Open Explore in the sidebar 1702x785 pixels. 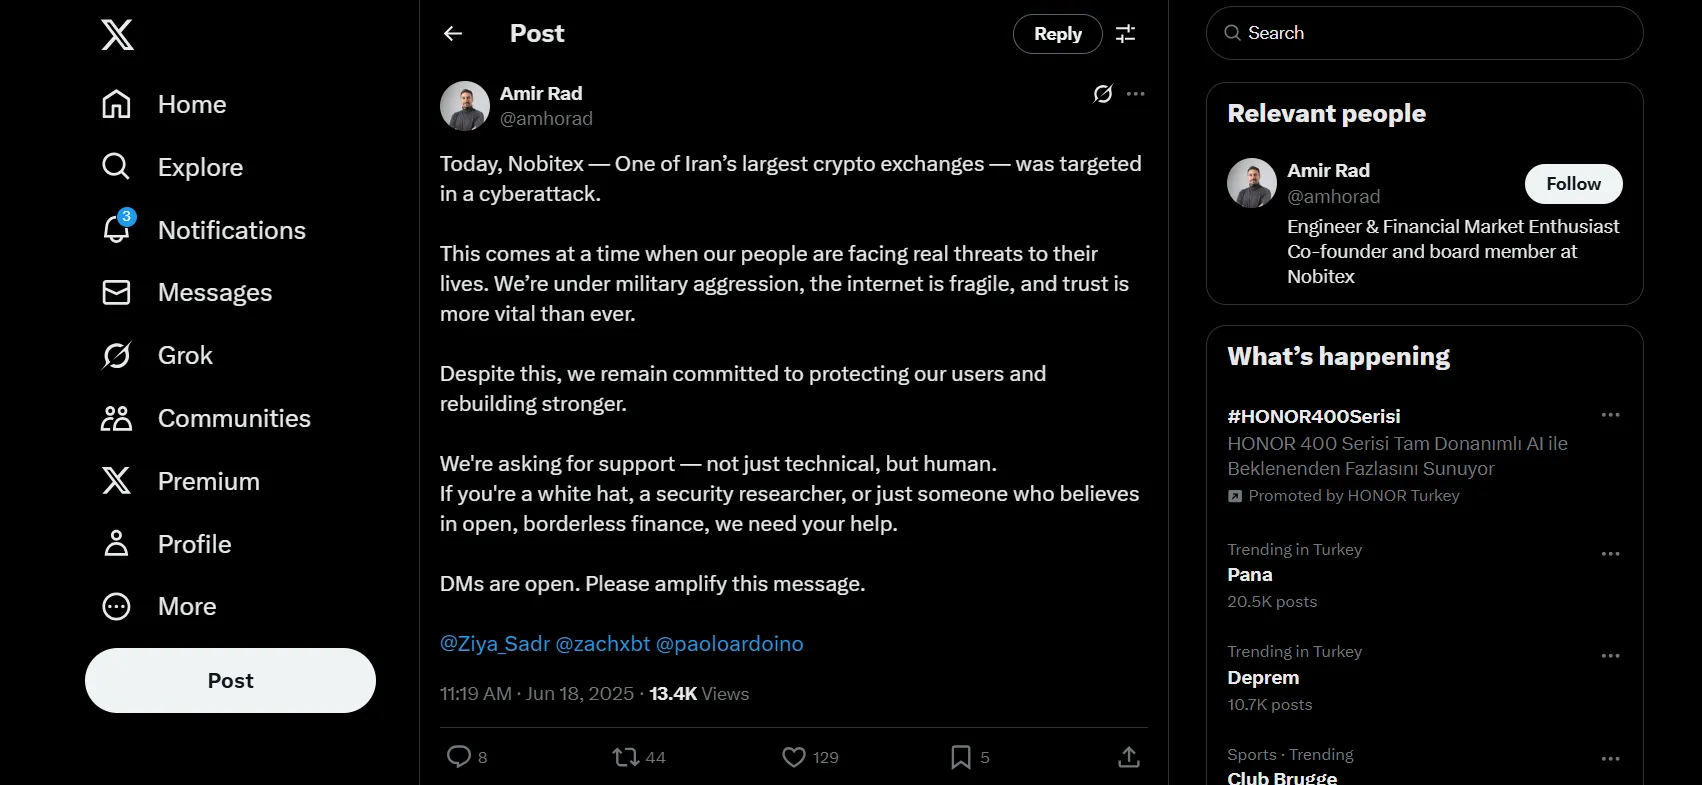tap(200, 167)
